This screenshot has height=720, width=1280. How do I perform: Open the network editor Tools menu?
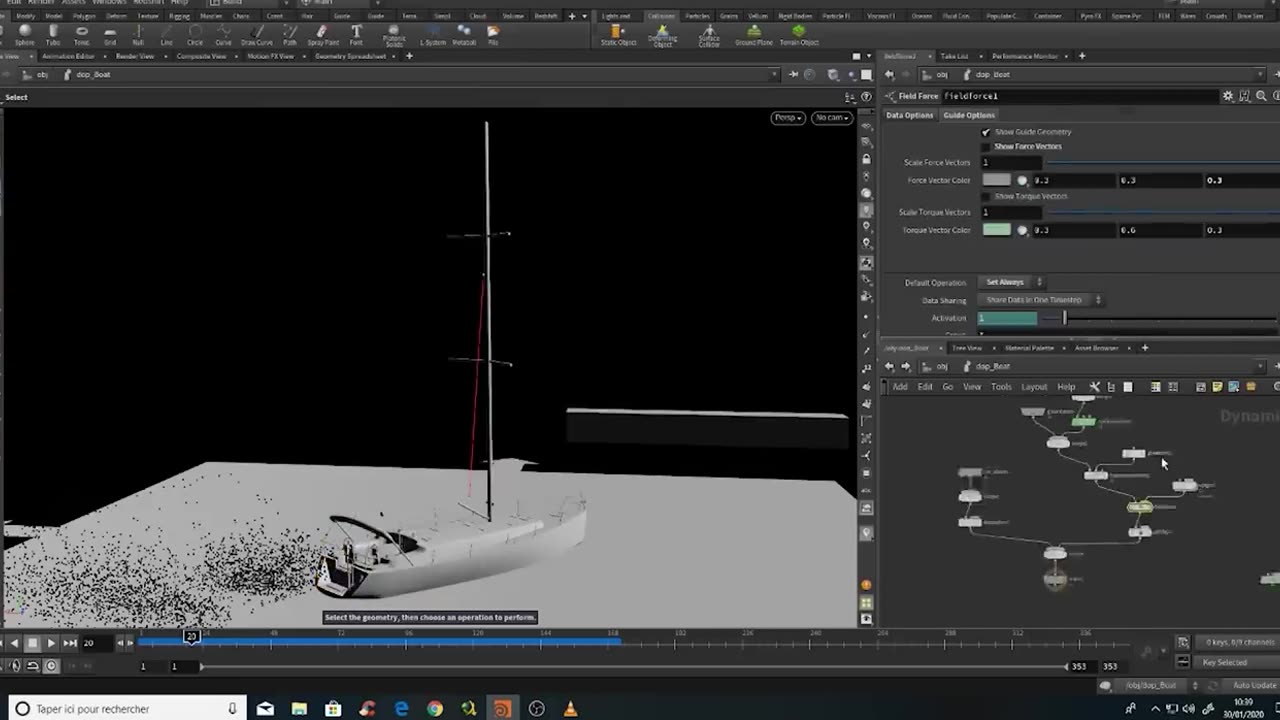pos(1001,387)
